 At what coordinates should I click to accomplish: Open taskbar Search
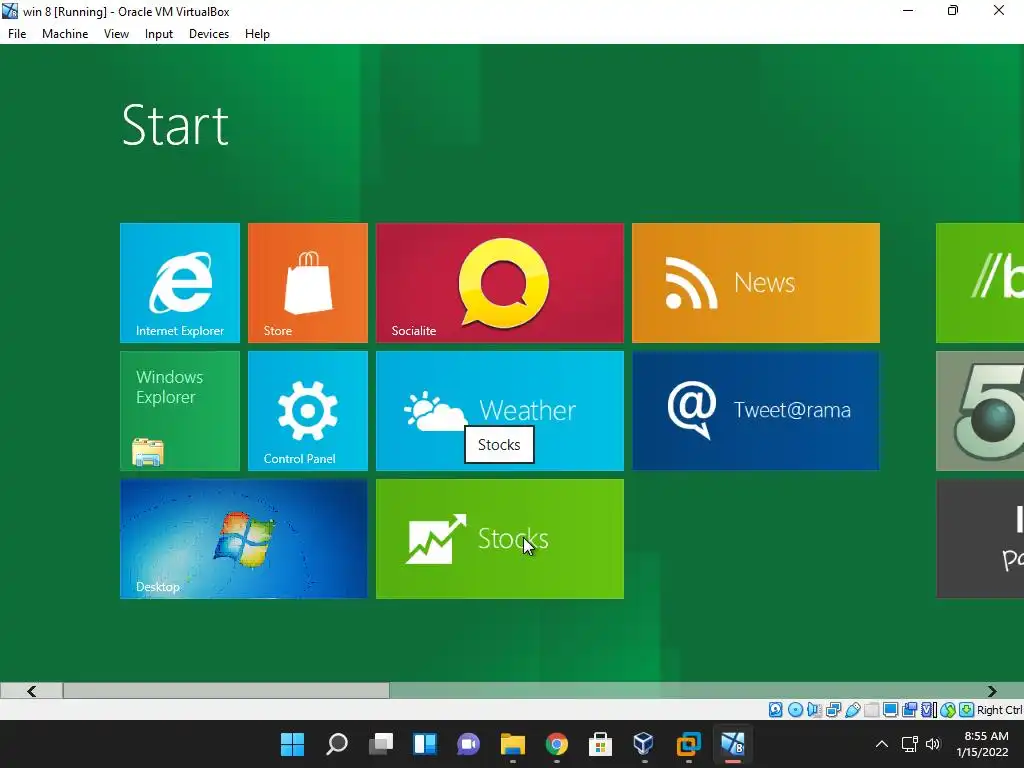[x=337, y=744]
